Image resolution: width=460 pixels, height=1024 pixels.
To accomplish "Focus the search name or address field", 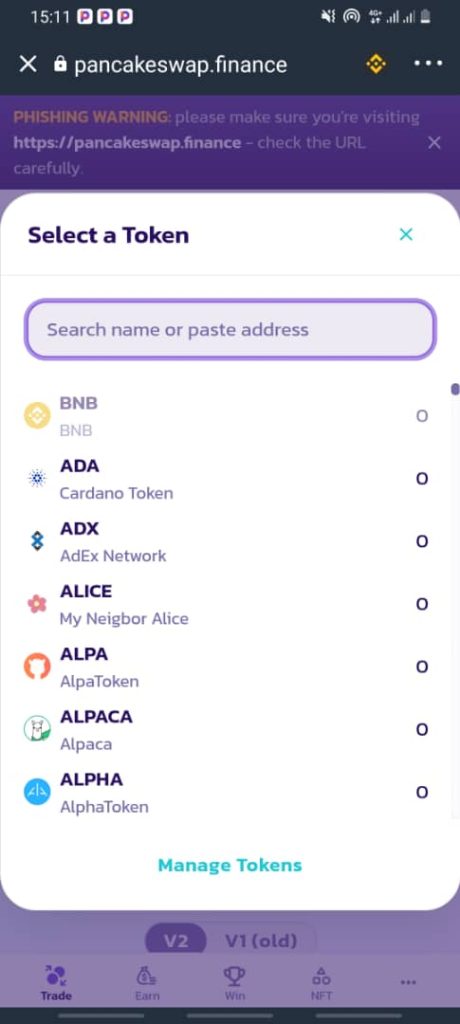I will 230,330.
